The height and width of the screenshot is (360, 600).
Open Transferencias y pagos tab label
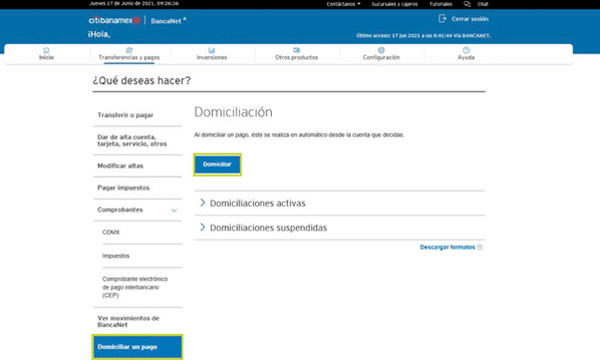click(x=129, y=57)
